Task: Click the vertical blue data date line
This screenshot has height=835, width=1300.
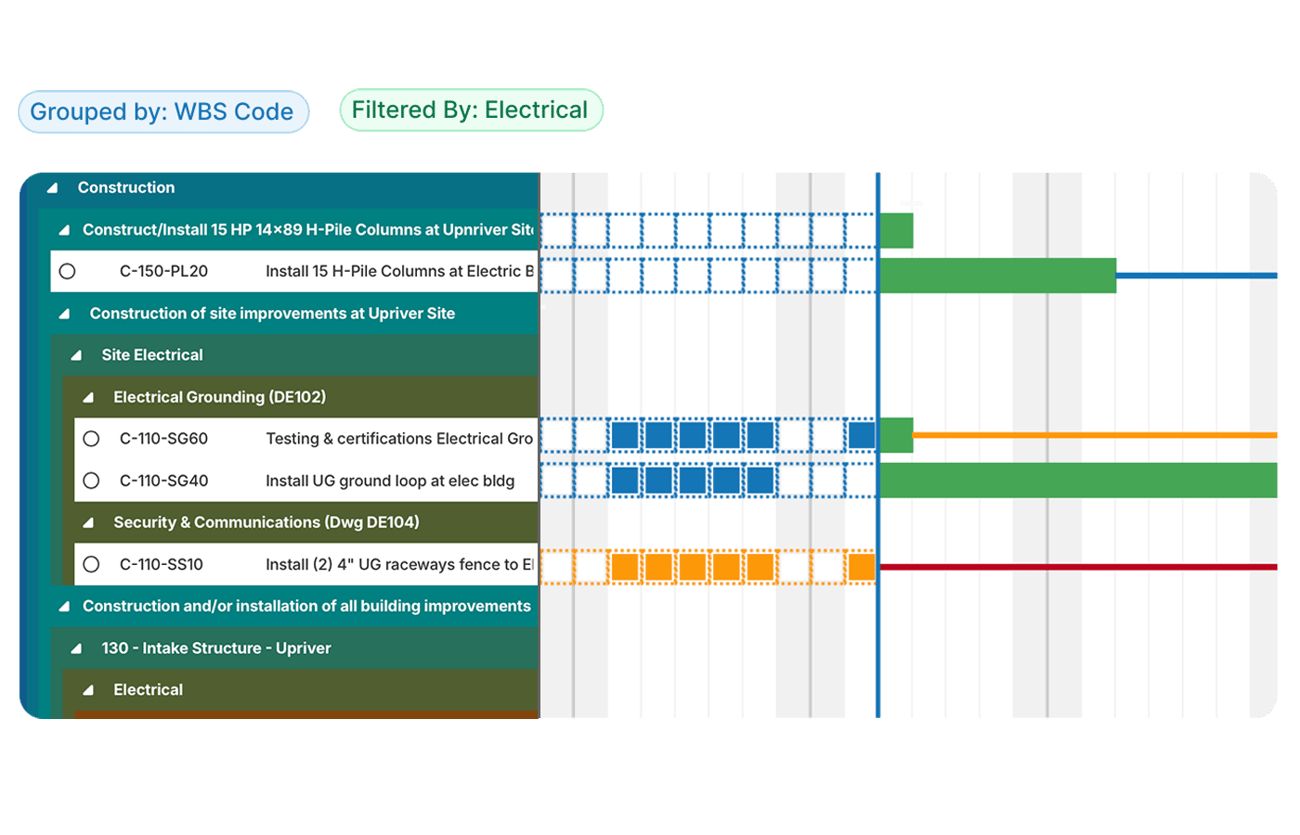Action: click(x=877, y=400)
